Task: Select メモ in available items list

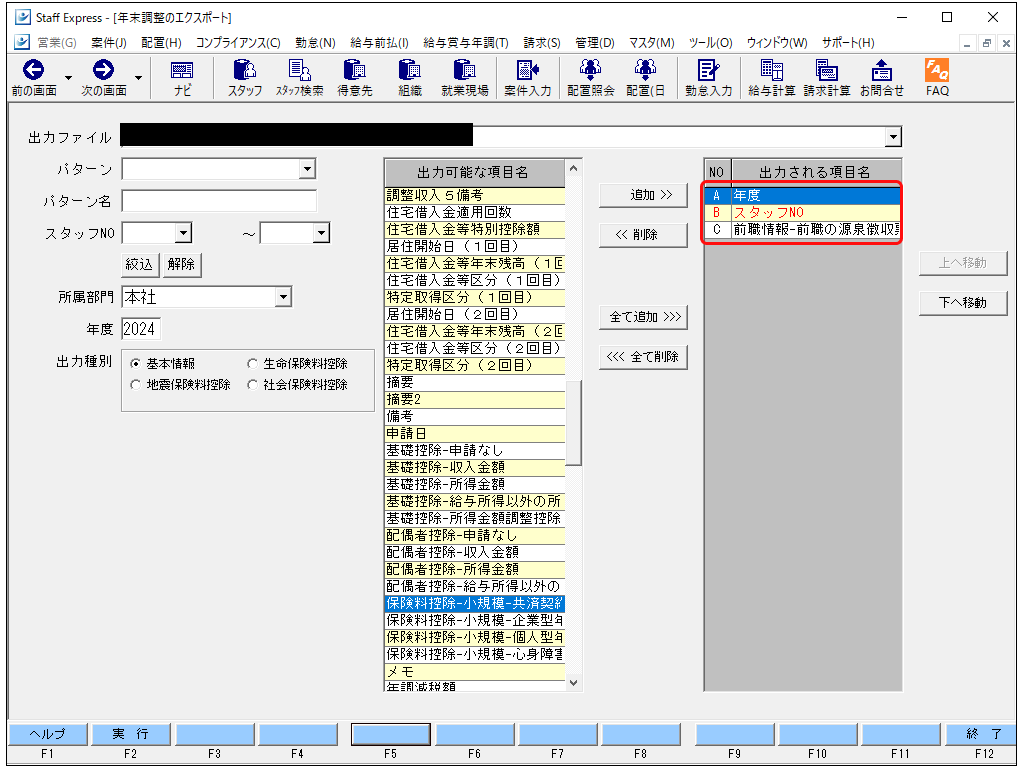Action: tap(475, 671)
